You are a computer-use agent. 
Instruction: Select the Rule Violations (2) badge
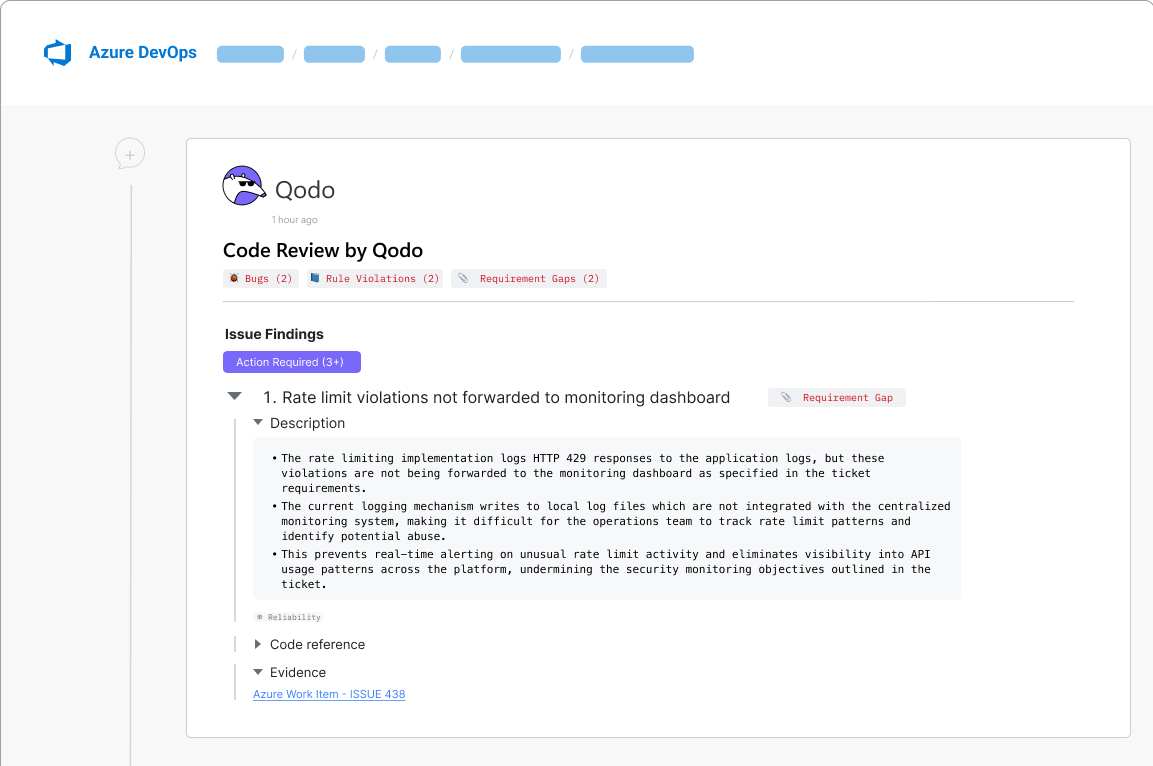(375, 279)
